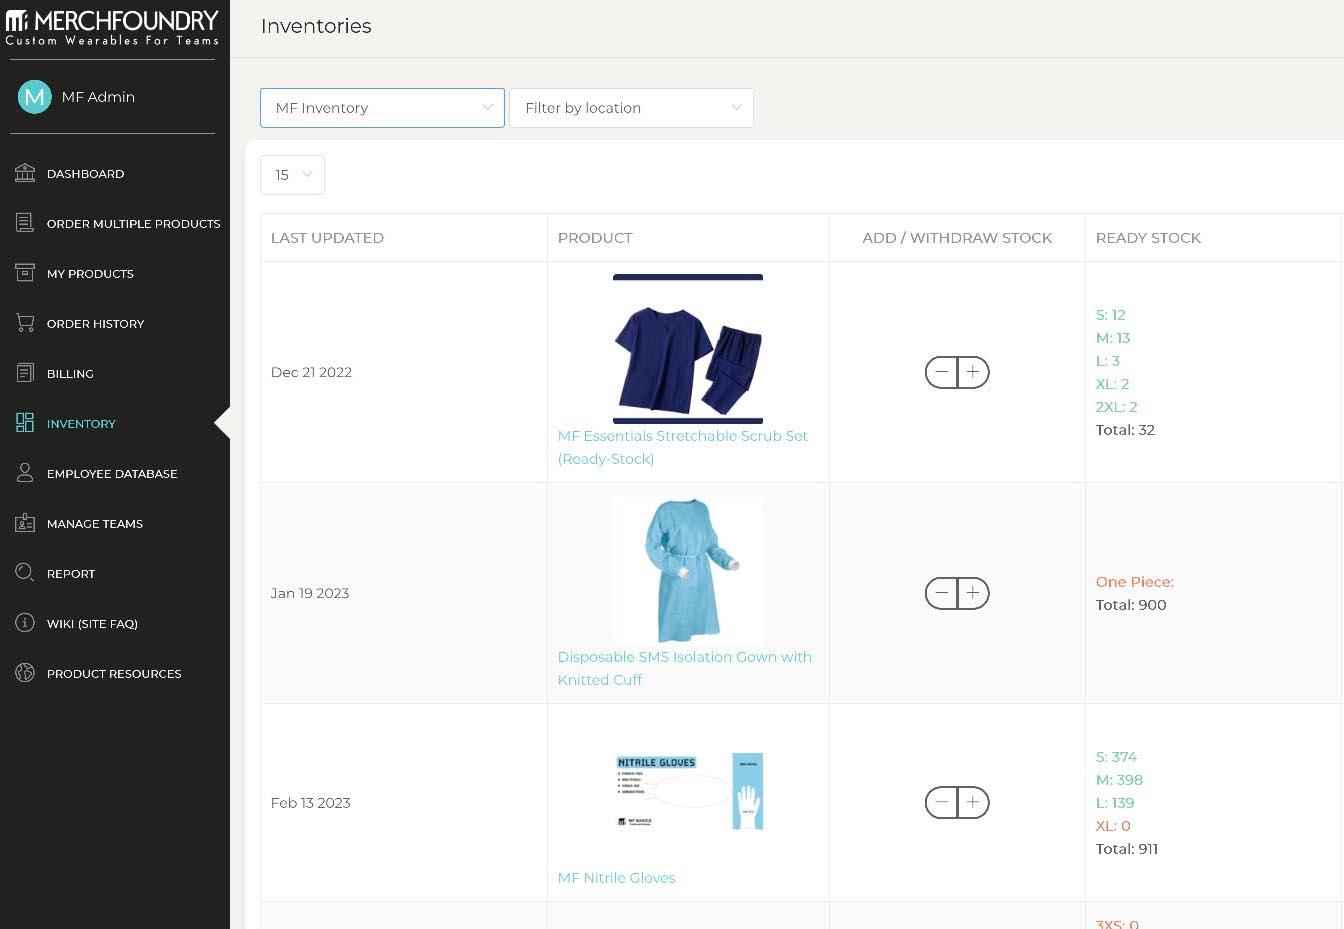Withdraw stock from the Scrub Set with minus

click(941, 372)
